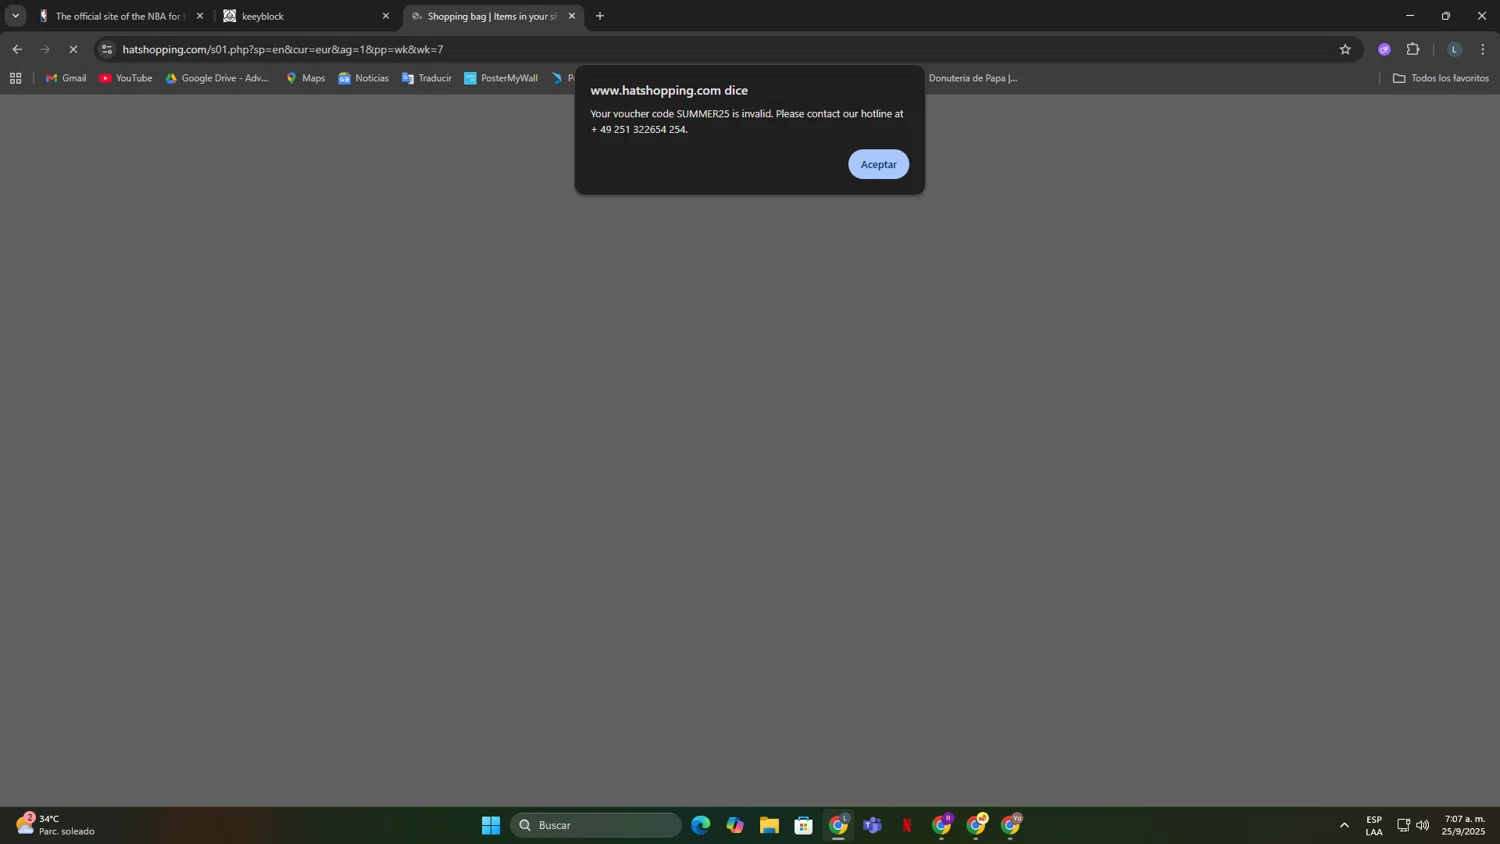
Task: Close the NBA official site tab
Action: tap(200, 16)
